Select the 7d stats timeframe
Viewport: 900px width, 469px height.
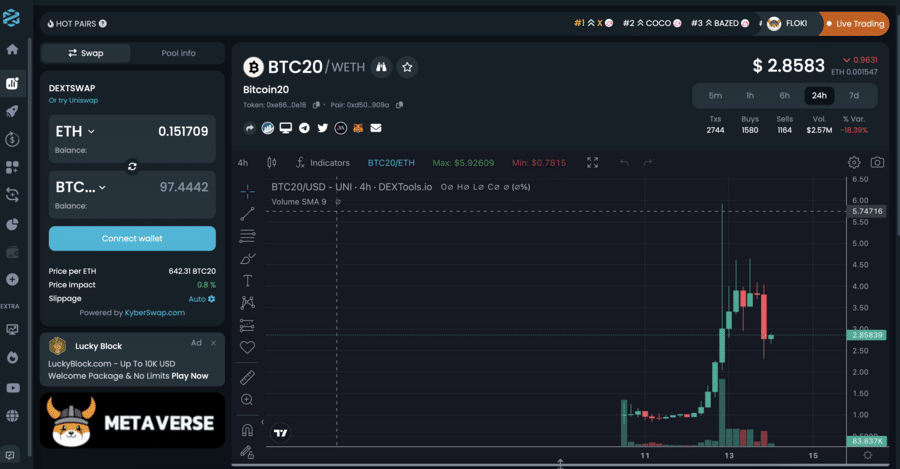pos(854,96)
